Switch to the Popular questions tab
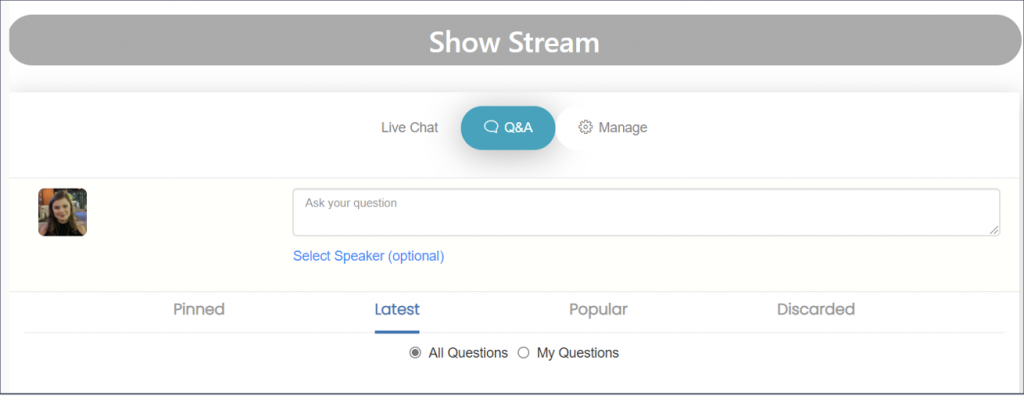This screenshot has width=1024, height=396. click(598, 309)
